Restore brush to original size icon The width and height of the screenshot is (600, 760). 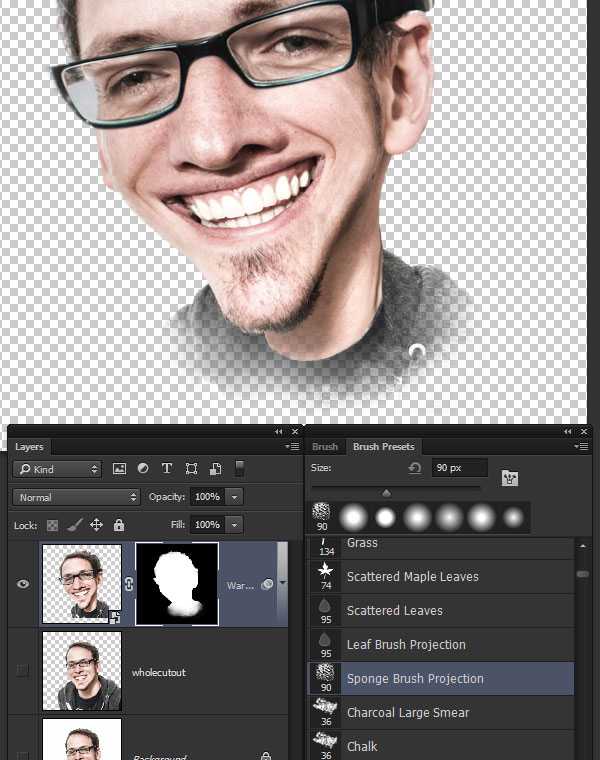click(x=414, y=468)
